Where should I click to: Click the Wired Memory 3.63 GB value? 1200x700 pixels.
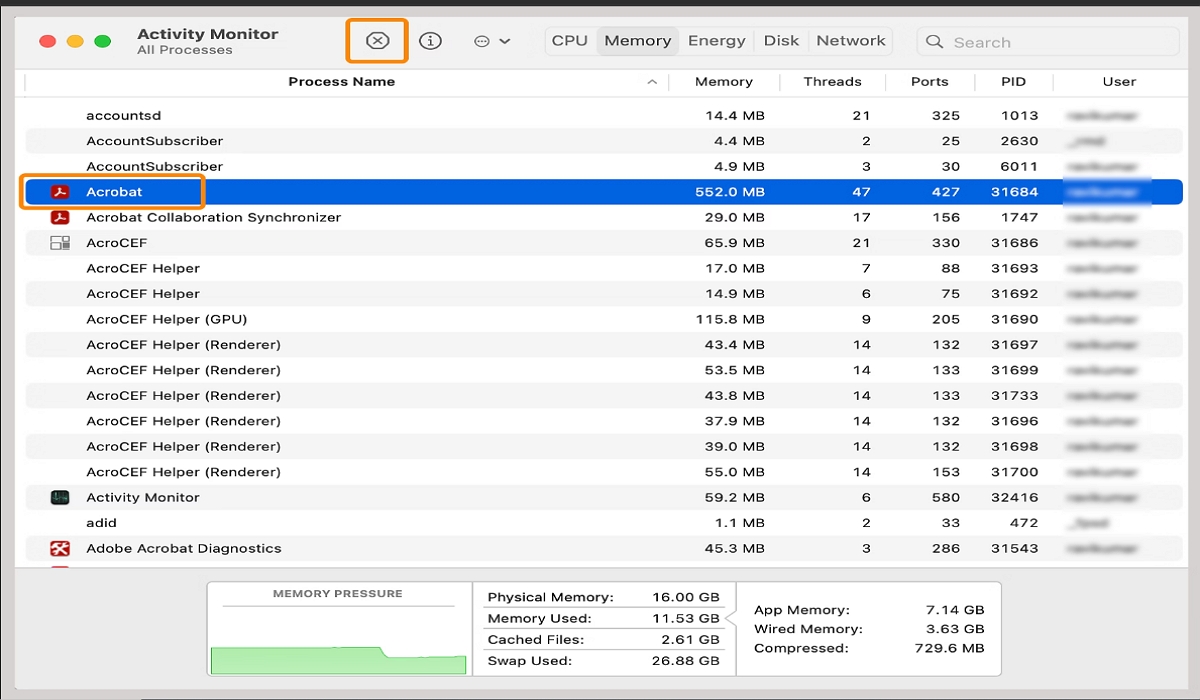(956, 629)
